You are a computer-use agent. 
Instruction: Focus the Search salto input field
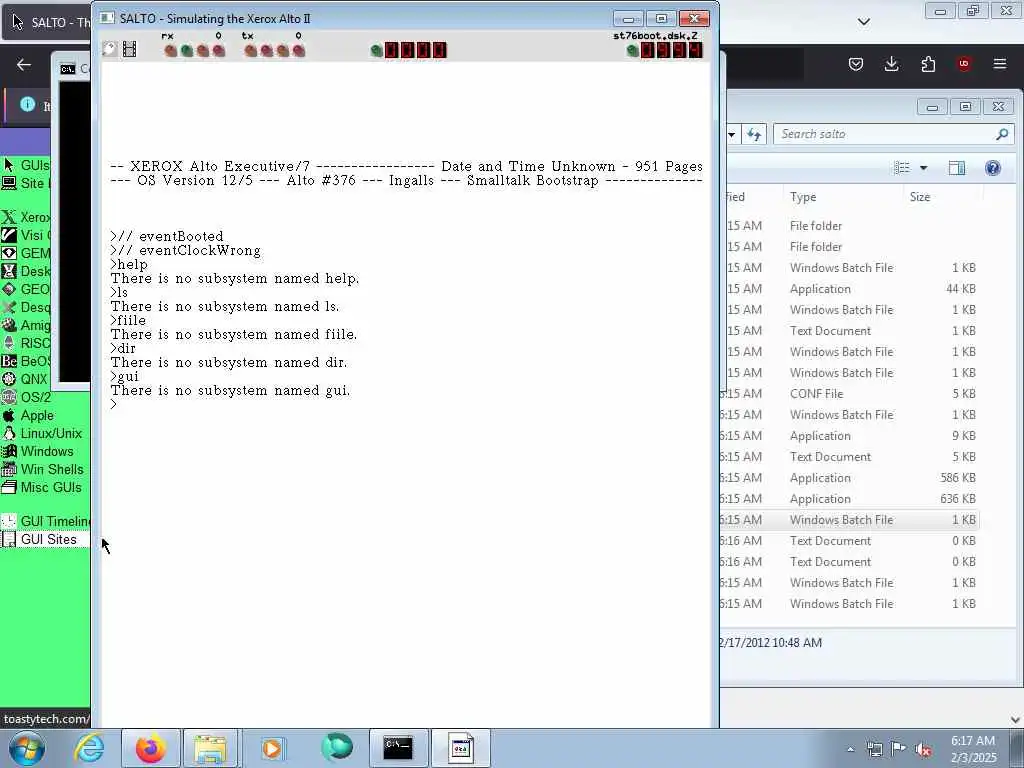point(894,134)
